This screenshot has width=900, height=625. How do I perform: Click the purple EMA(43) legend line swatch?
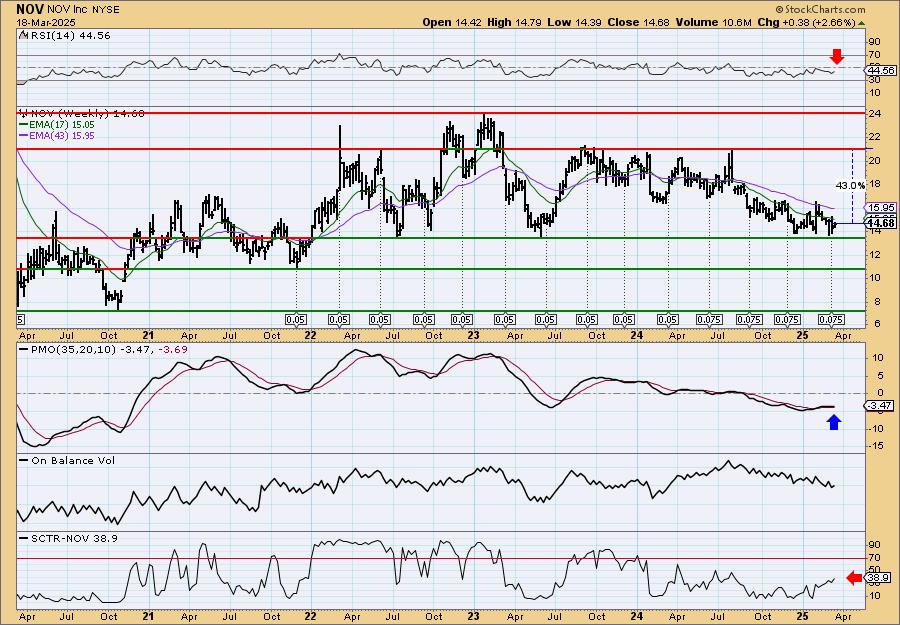click(23, 136)
